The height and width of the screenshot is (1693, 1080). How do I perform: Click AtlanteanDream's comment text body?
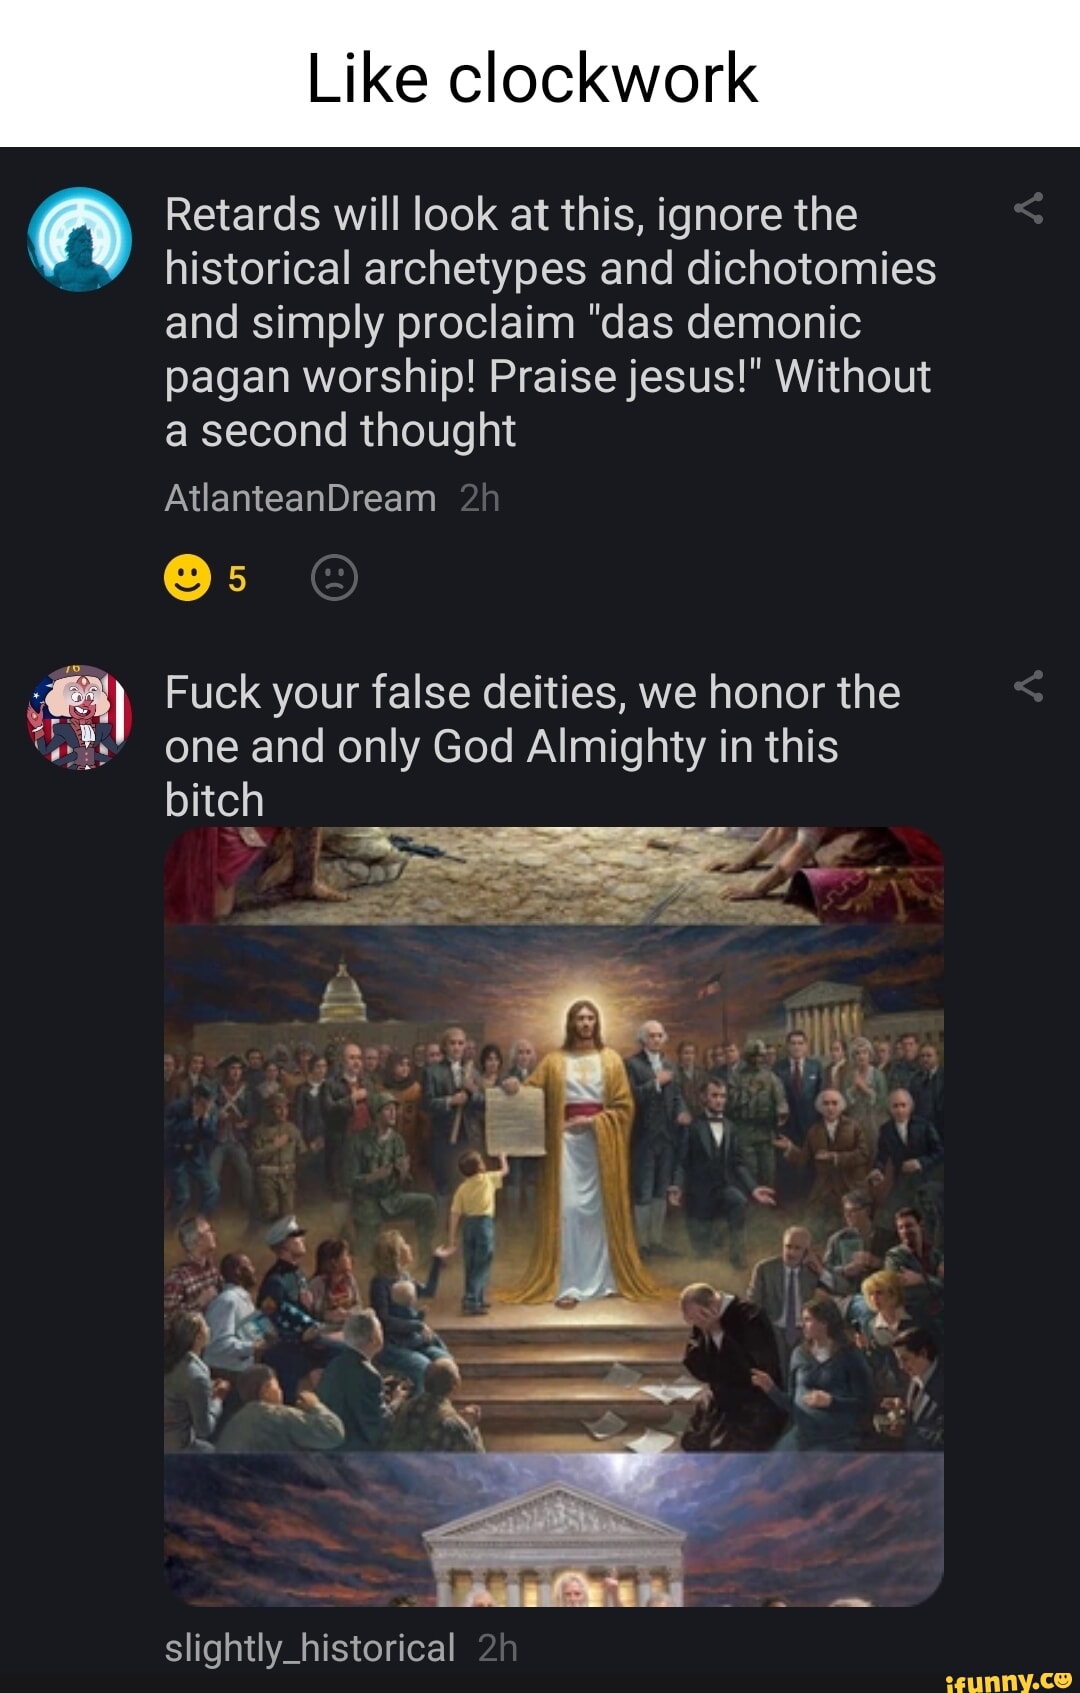coord(550,322)
